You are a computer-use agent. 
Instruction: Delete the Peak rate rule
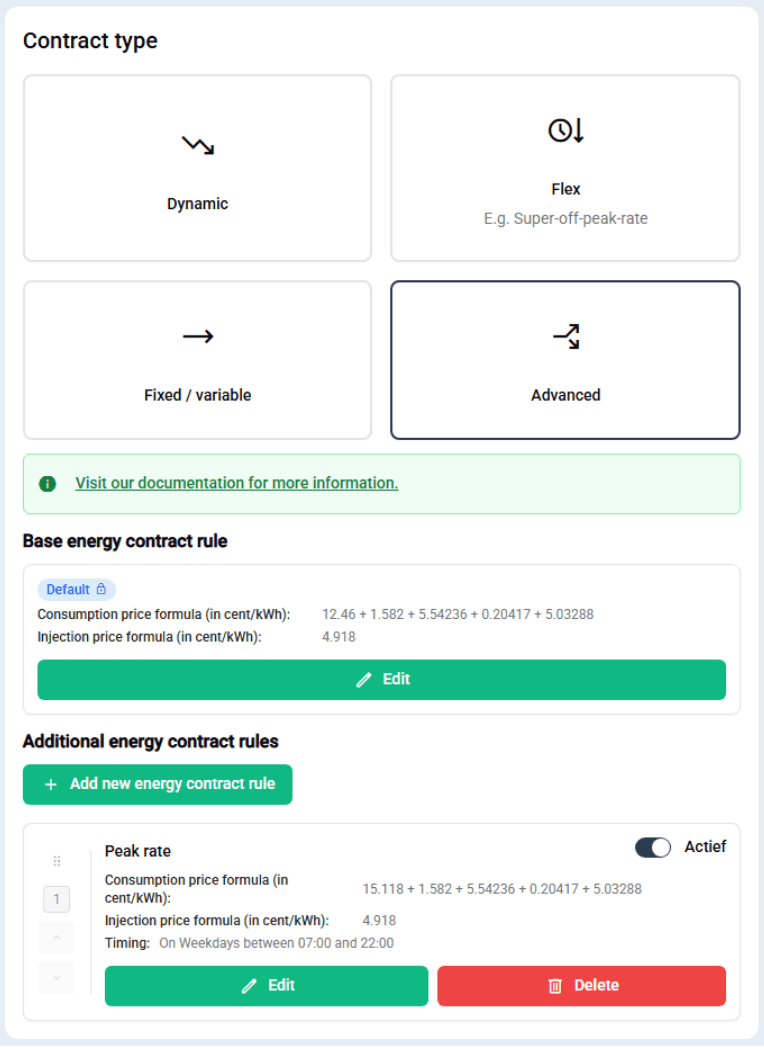point(581,985)
